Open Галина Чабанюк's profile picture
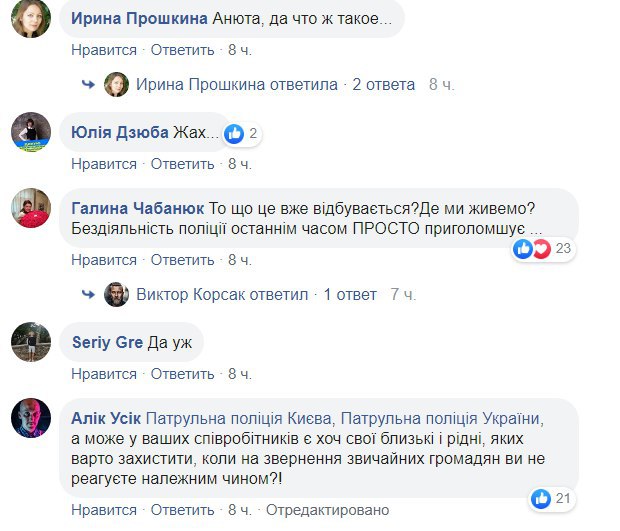 pyautogui.click(x=31, y=208)
